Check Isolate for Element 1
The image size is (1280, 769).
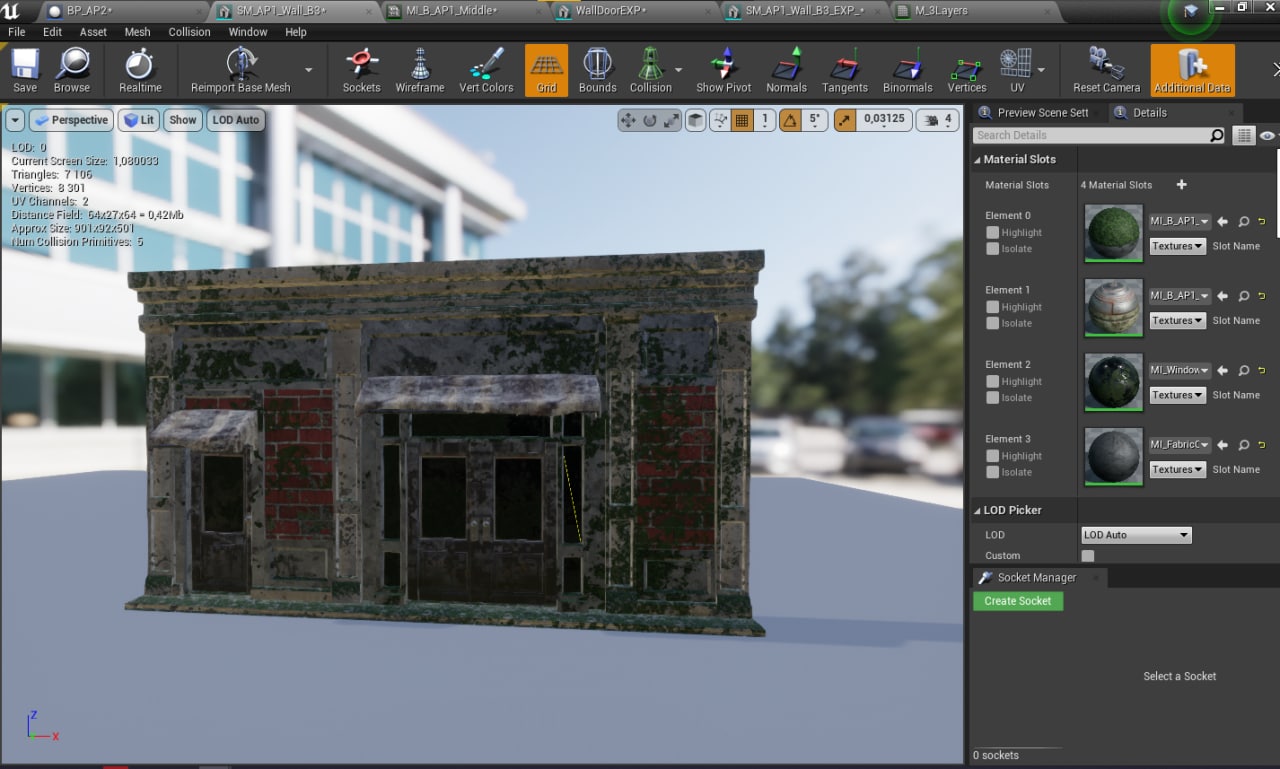992,323
